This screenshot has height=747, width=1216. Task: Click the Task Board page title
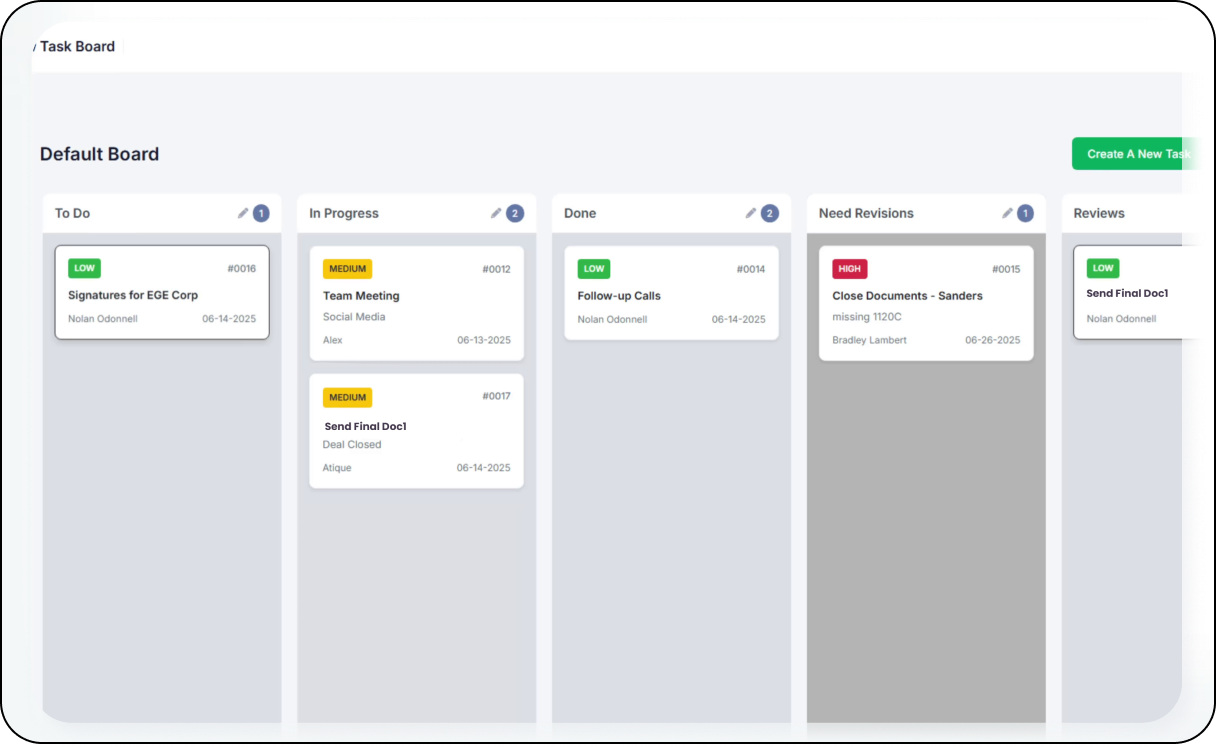click(77, 46)
